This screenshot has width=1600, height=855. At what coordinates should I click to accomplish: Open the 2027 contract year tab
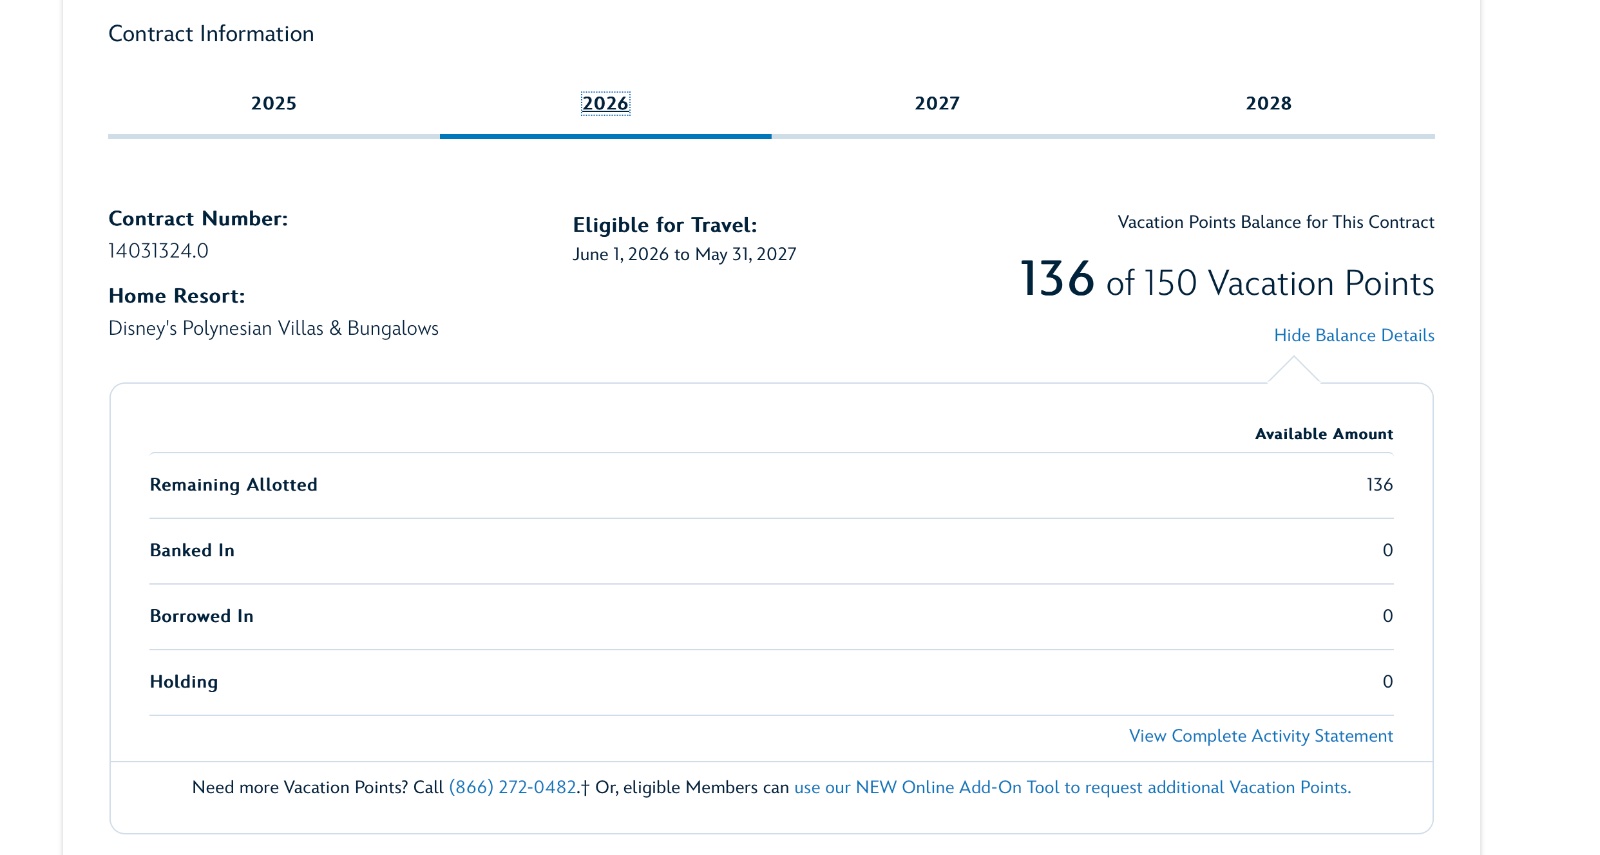pos(937,104)
